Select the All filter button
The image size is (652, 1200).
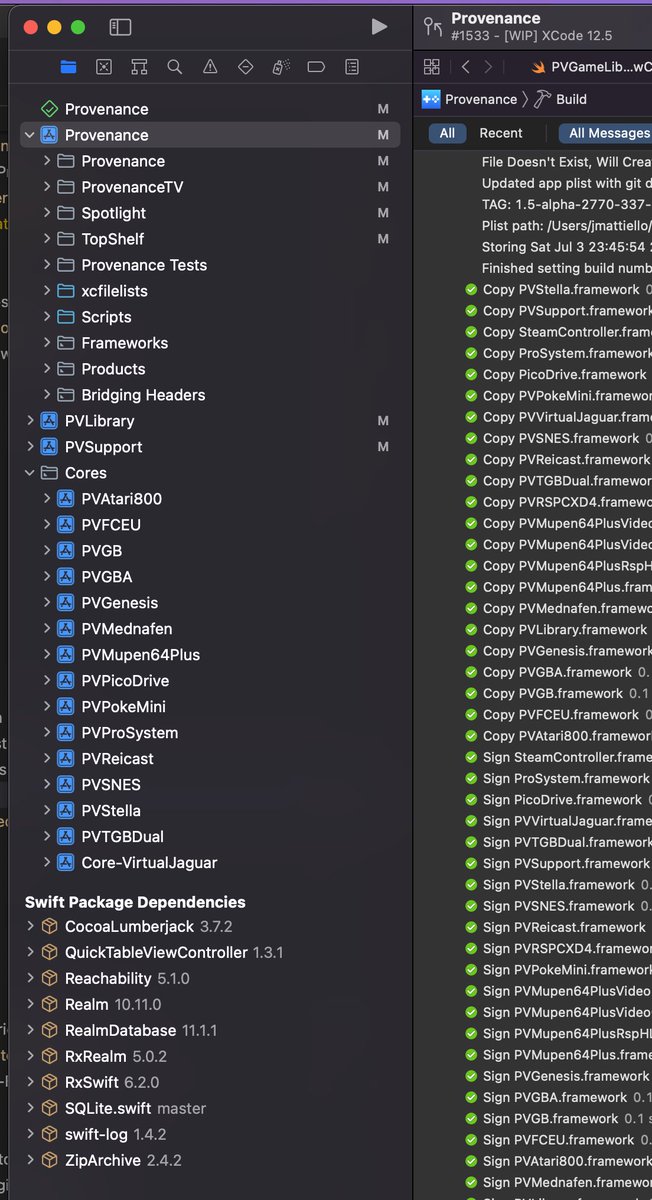pyautogui.click(x=447, y=133)
